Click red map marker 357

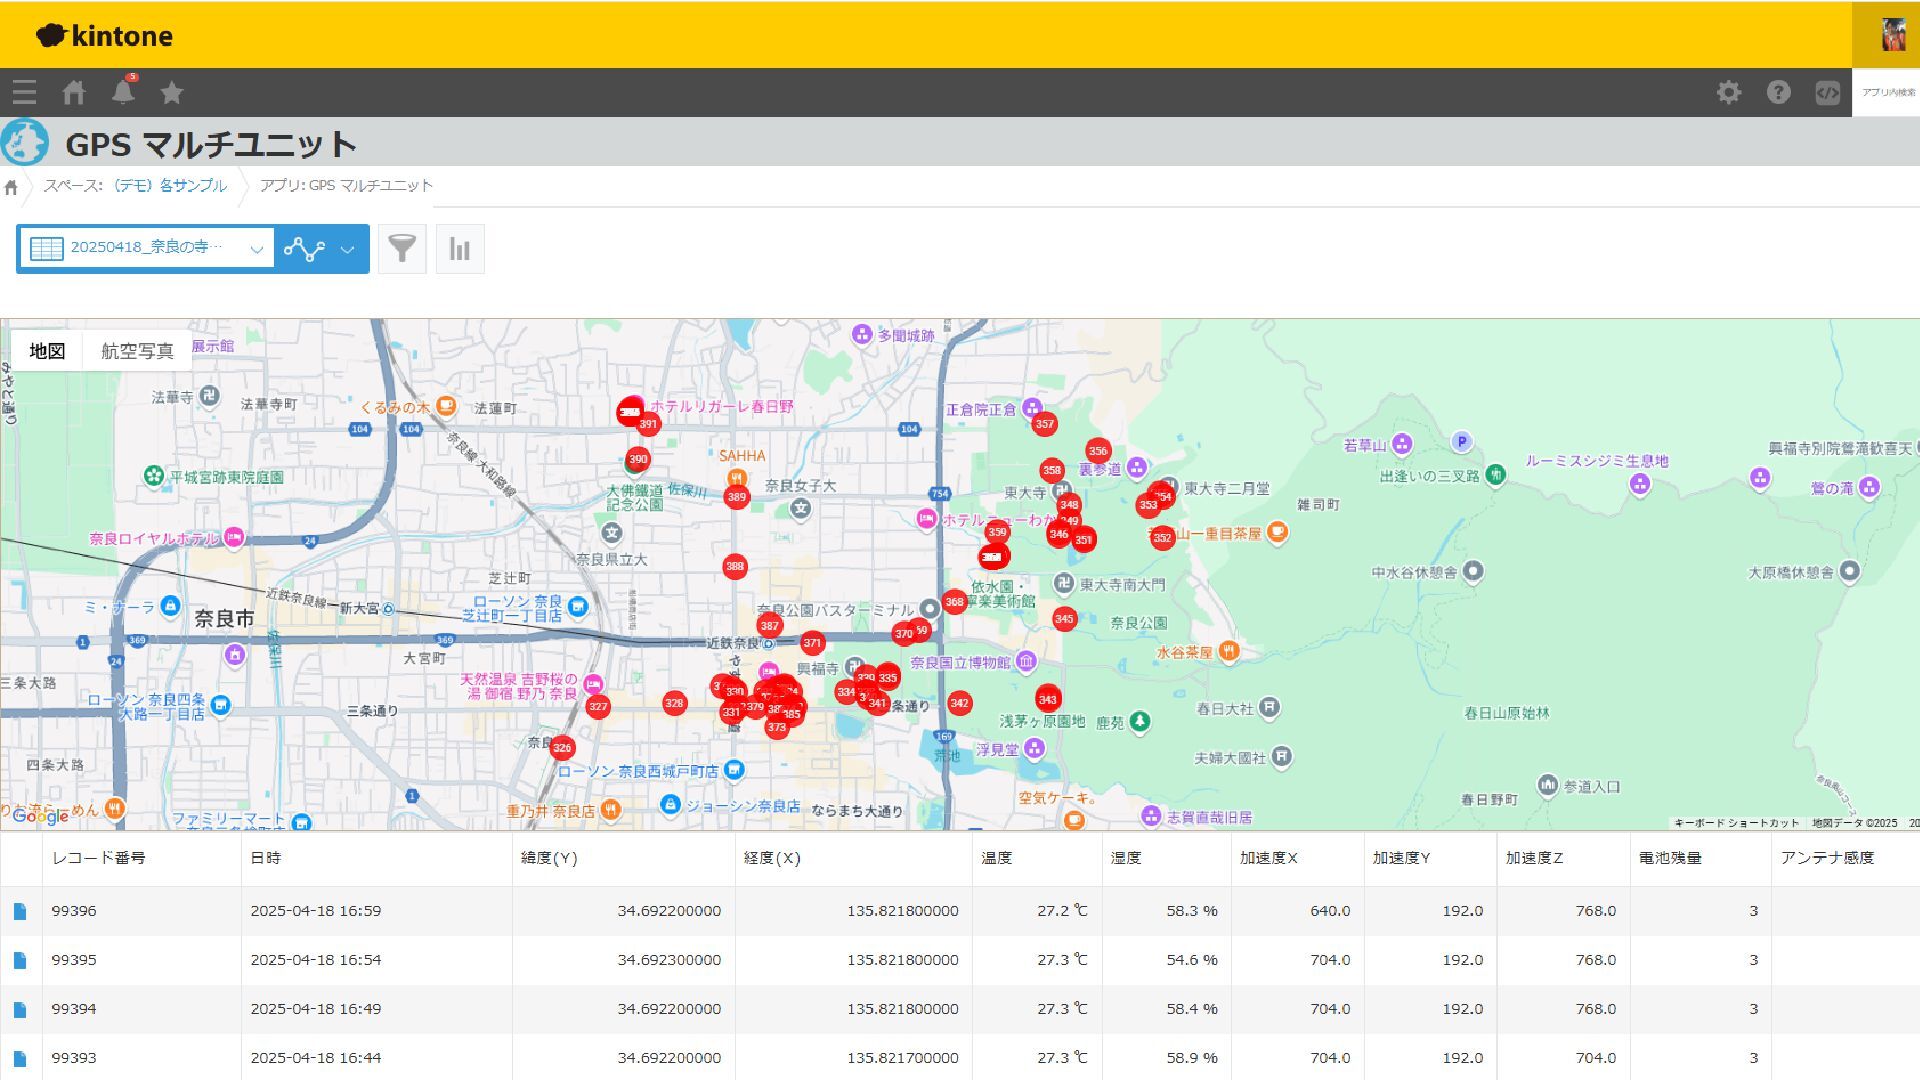[x=1044, y=424]
